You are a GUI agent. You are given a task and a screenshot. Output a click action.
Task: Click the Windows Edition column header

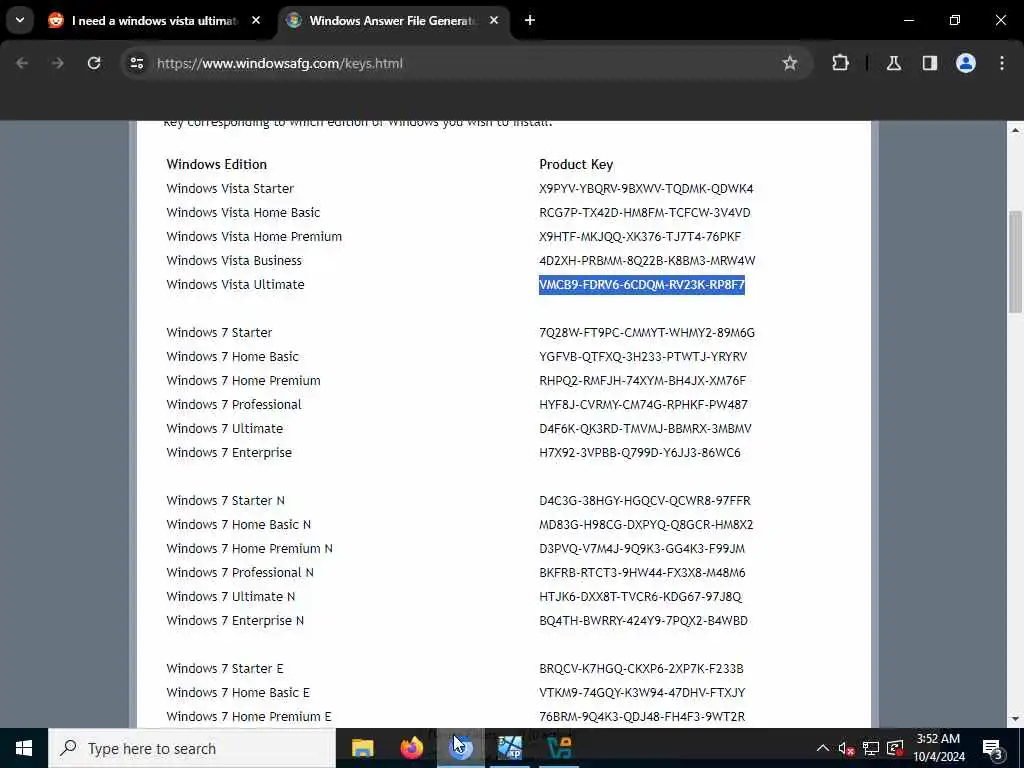click(216, 165)
